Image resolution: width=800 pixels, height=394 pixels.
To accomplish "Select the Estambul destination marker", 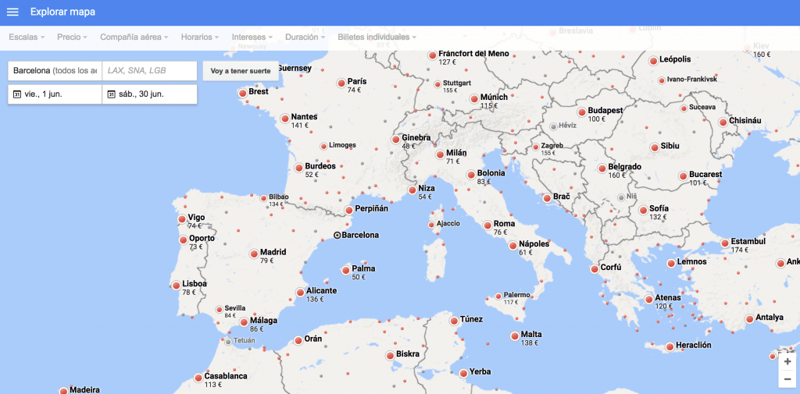I will [725, 243].
